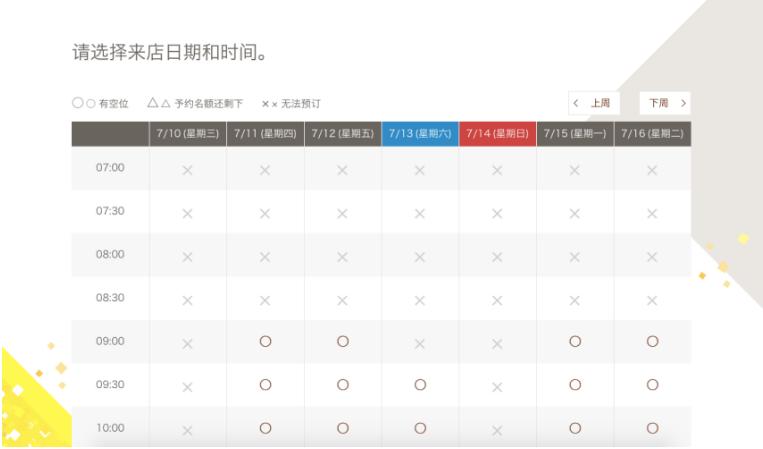
Task: Click unavailable X at 08:00 on 7/14
Action: pos(497,257)
